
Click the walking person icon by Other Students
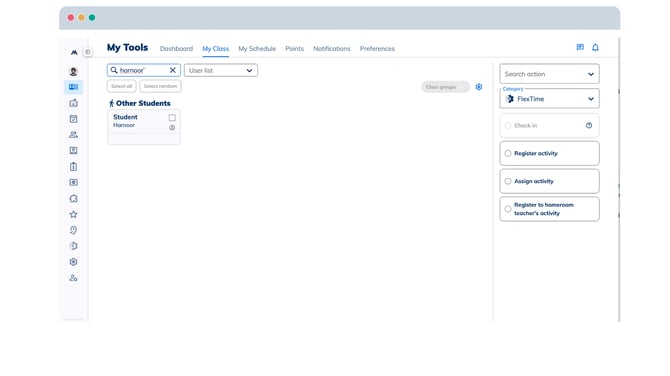(112, 103)
